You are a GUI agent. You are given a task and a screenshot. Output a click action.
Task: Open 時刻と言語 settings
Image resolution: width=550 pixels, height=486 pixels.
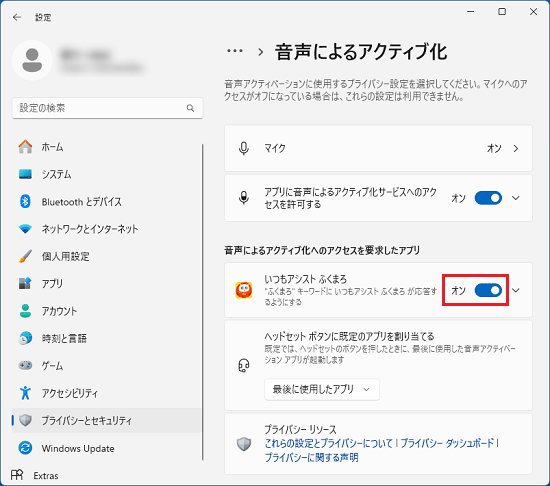[x=107, y=338]
